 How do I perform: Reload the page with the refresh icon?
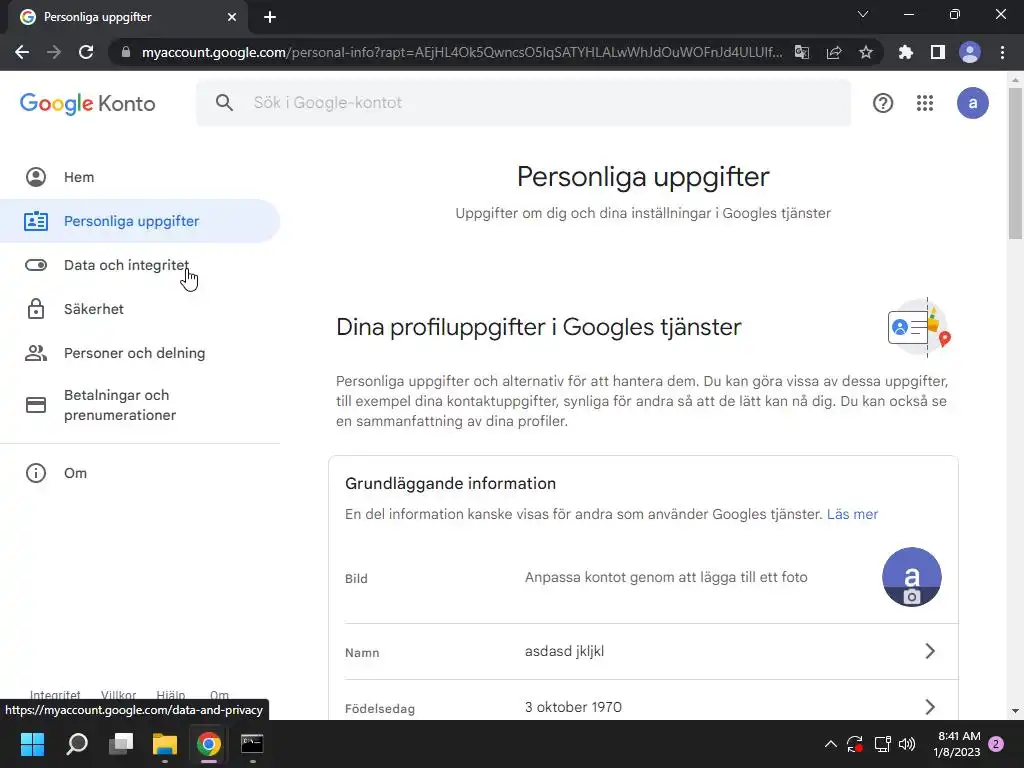point(86,52)
